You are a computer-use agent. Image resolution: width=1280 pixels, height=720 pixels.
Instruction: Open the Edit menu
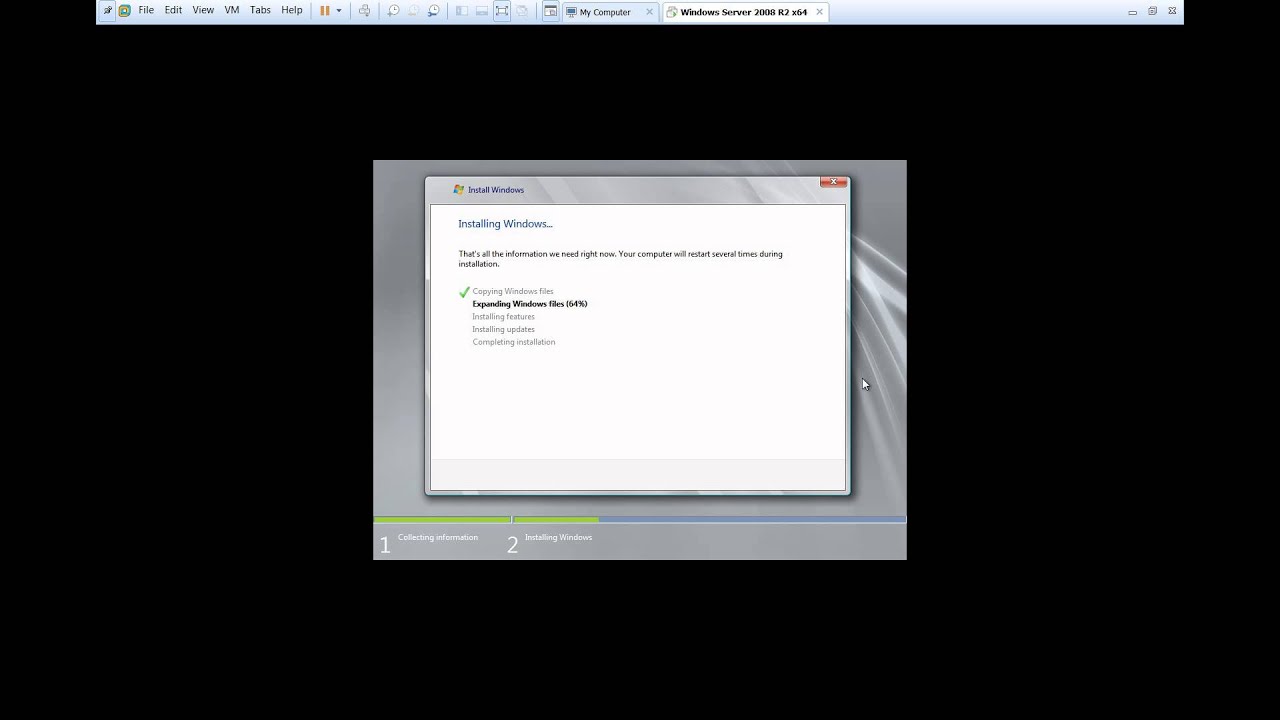pyautogui.click(x=173, y=11)
